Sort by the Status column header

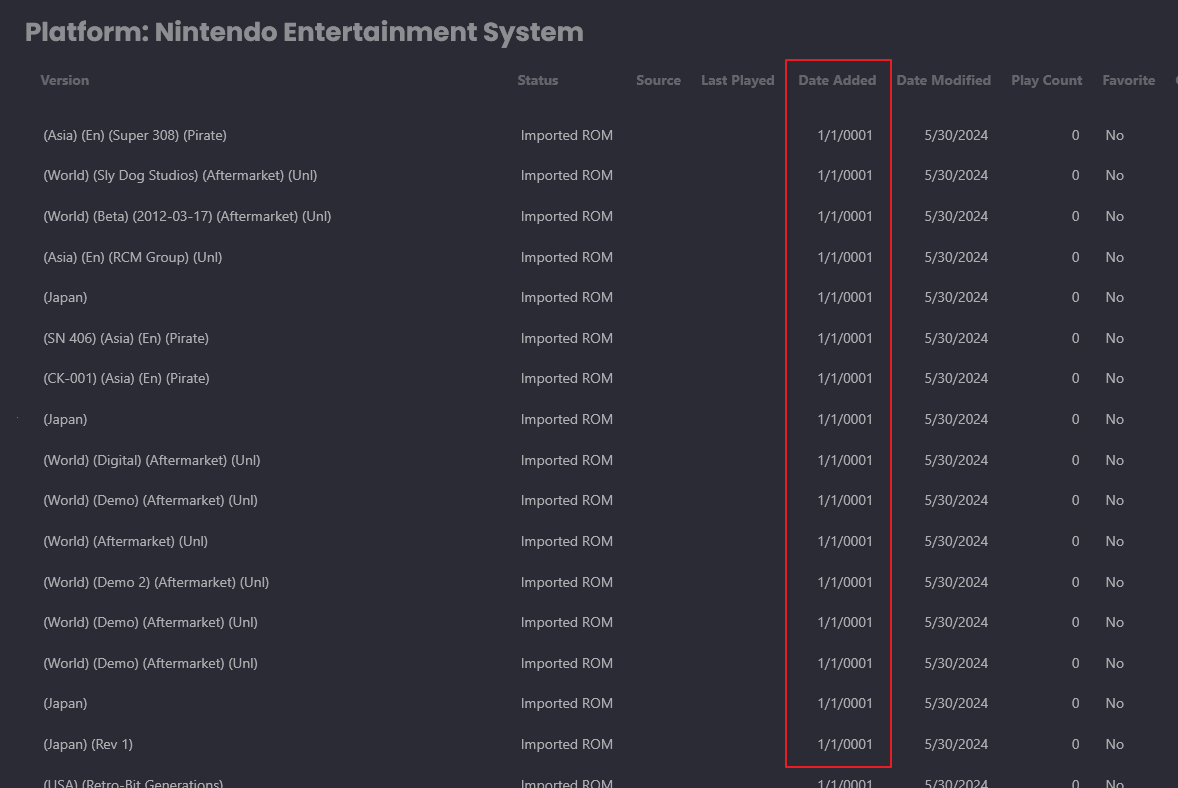coord(538,80)
